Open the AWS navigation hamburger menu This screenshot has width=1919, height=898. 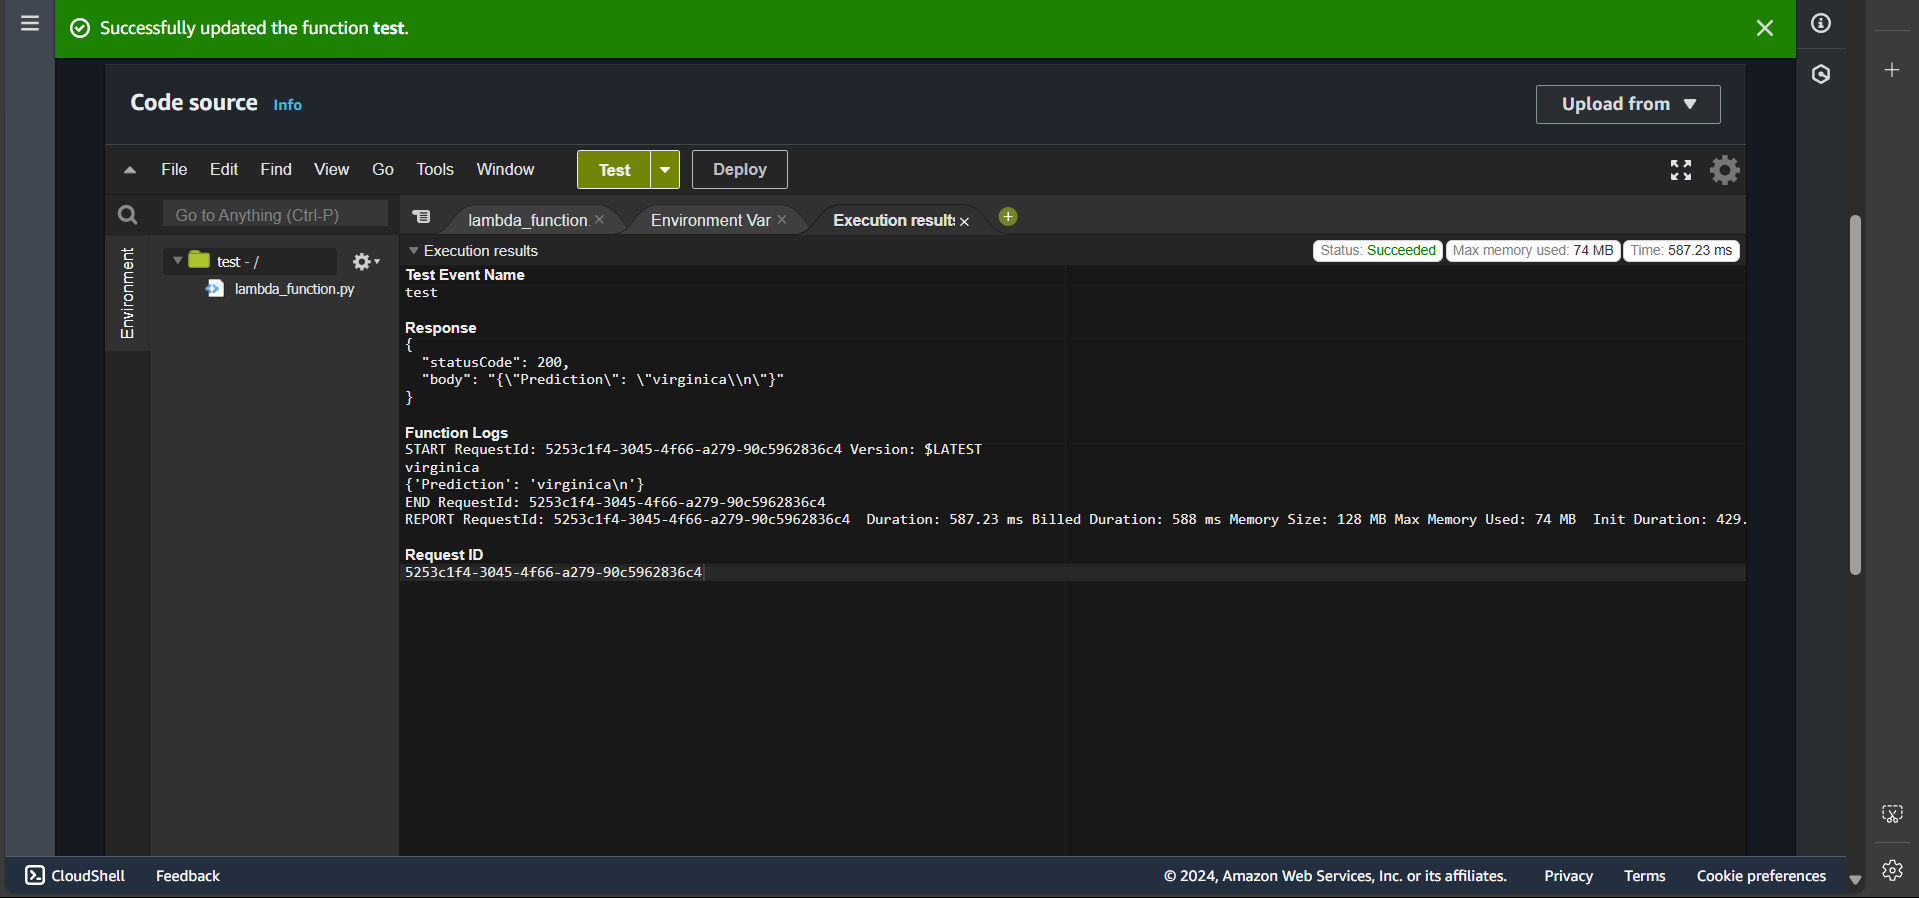click(x=30, y=23)
